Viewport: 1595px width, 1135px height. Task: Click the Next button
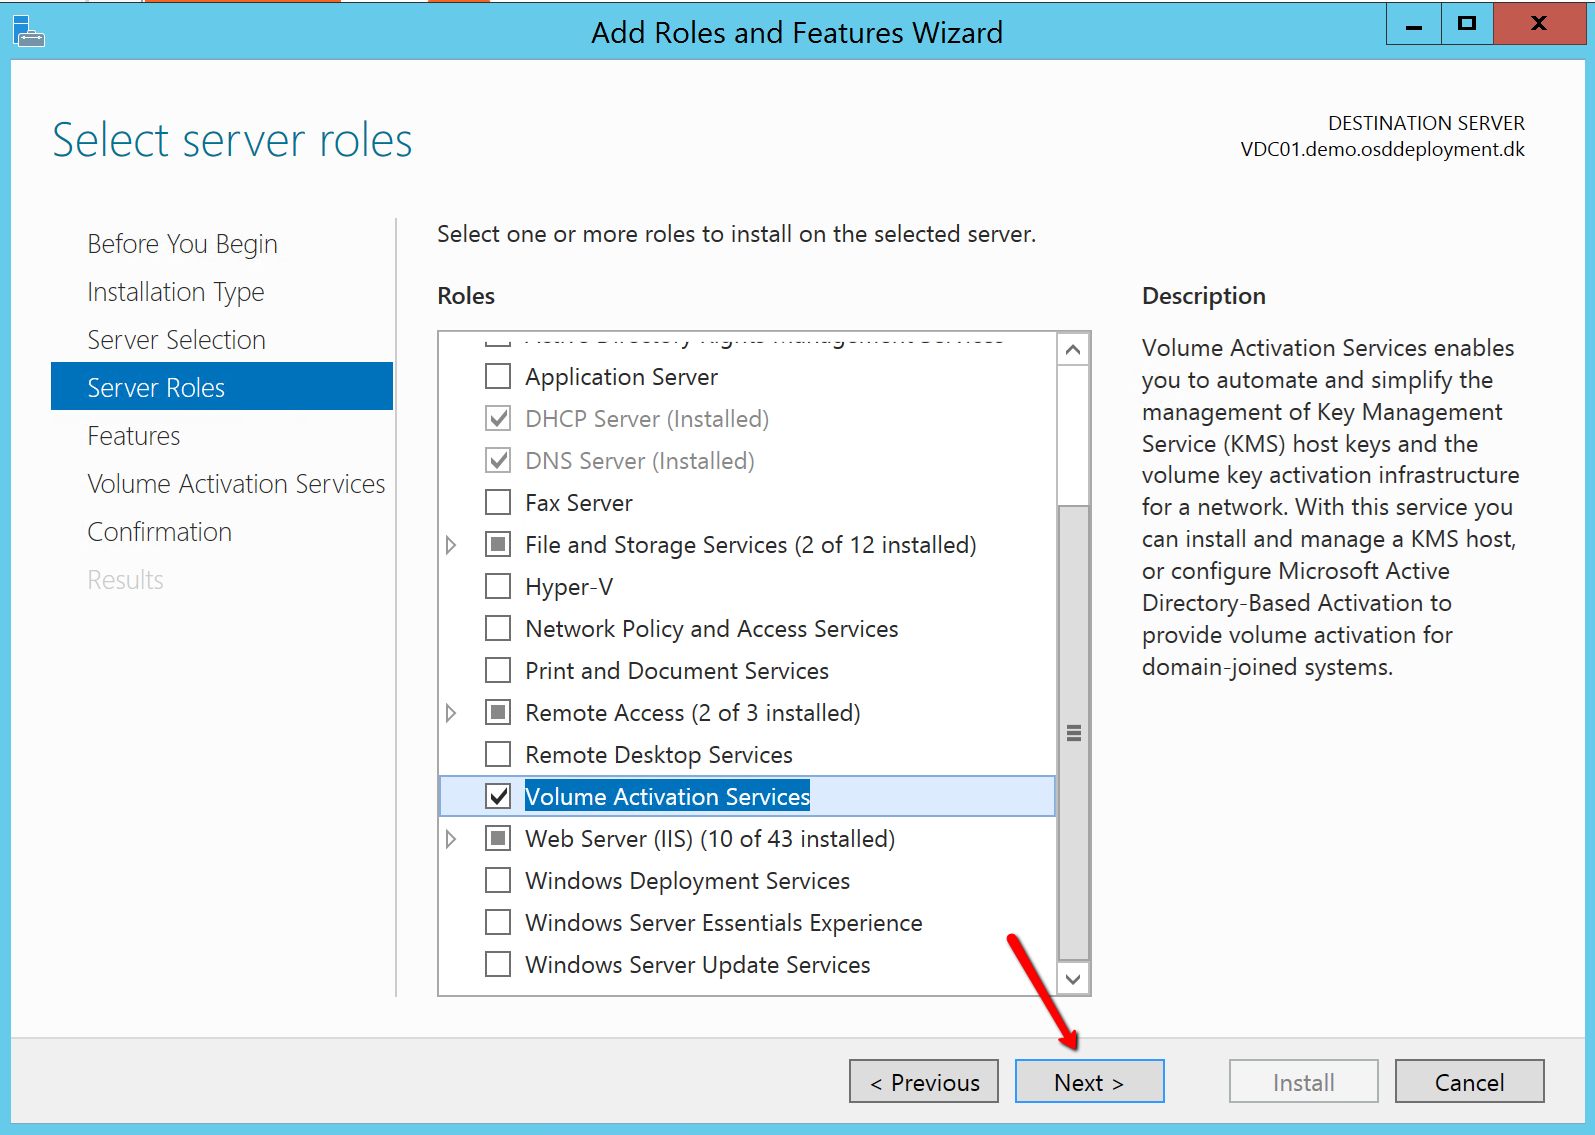1089,1082
